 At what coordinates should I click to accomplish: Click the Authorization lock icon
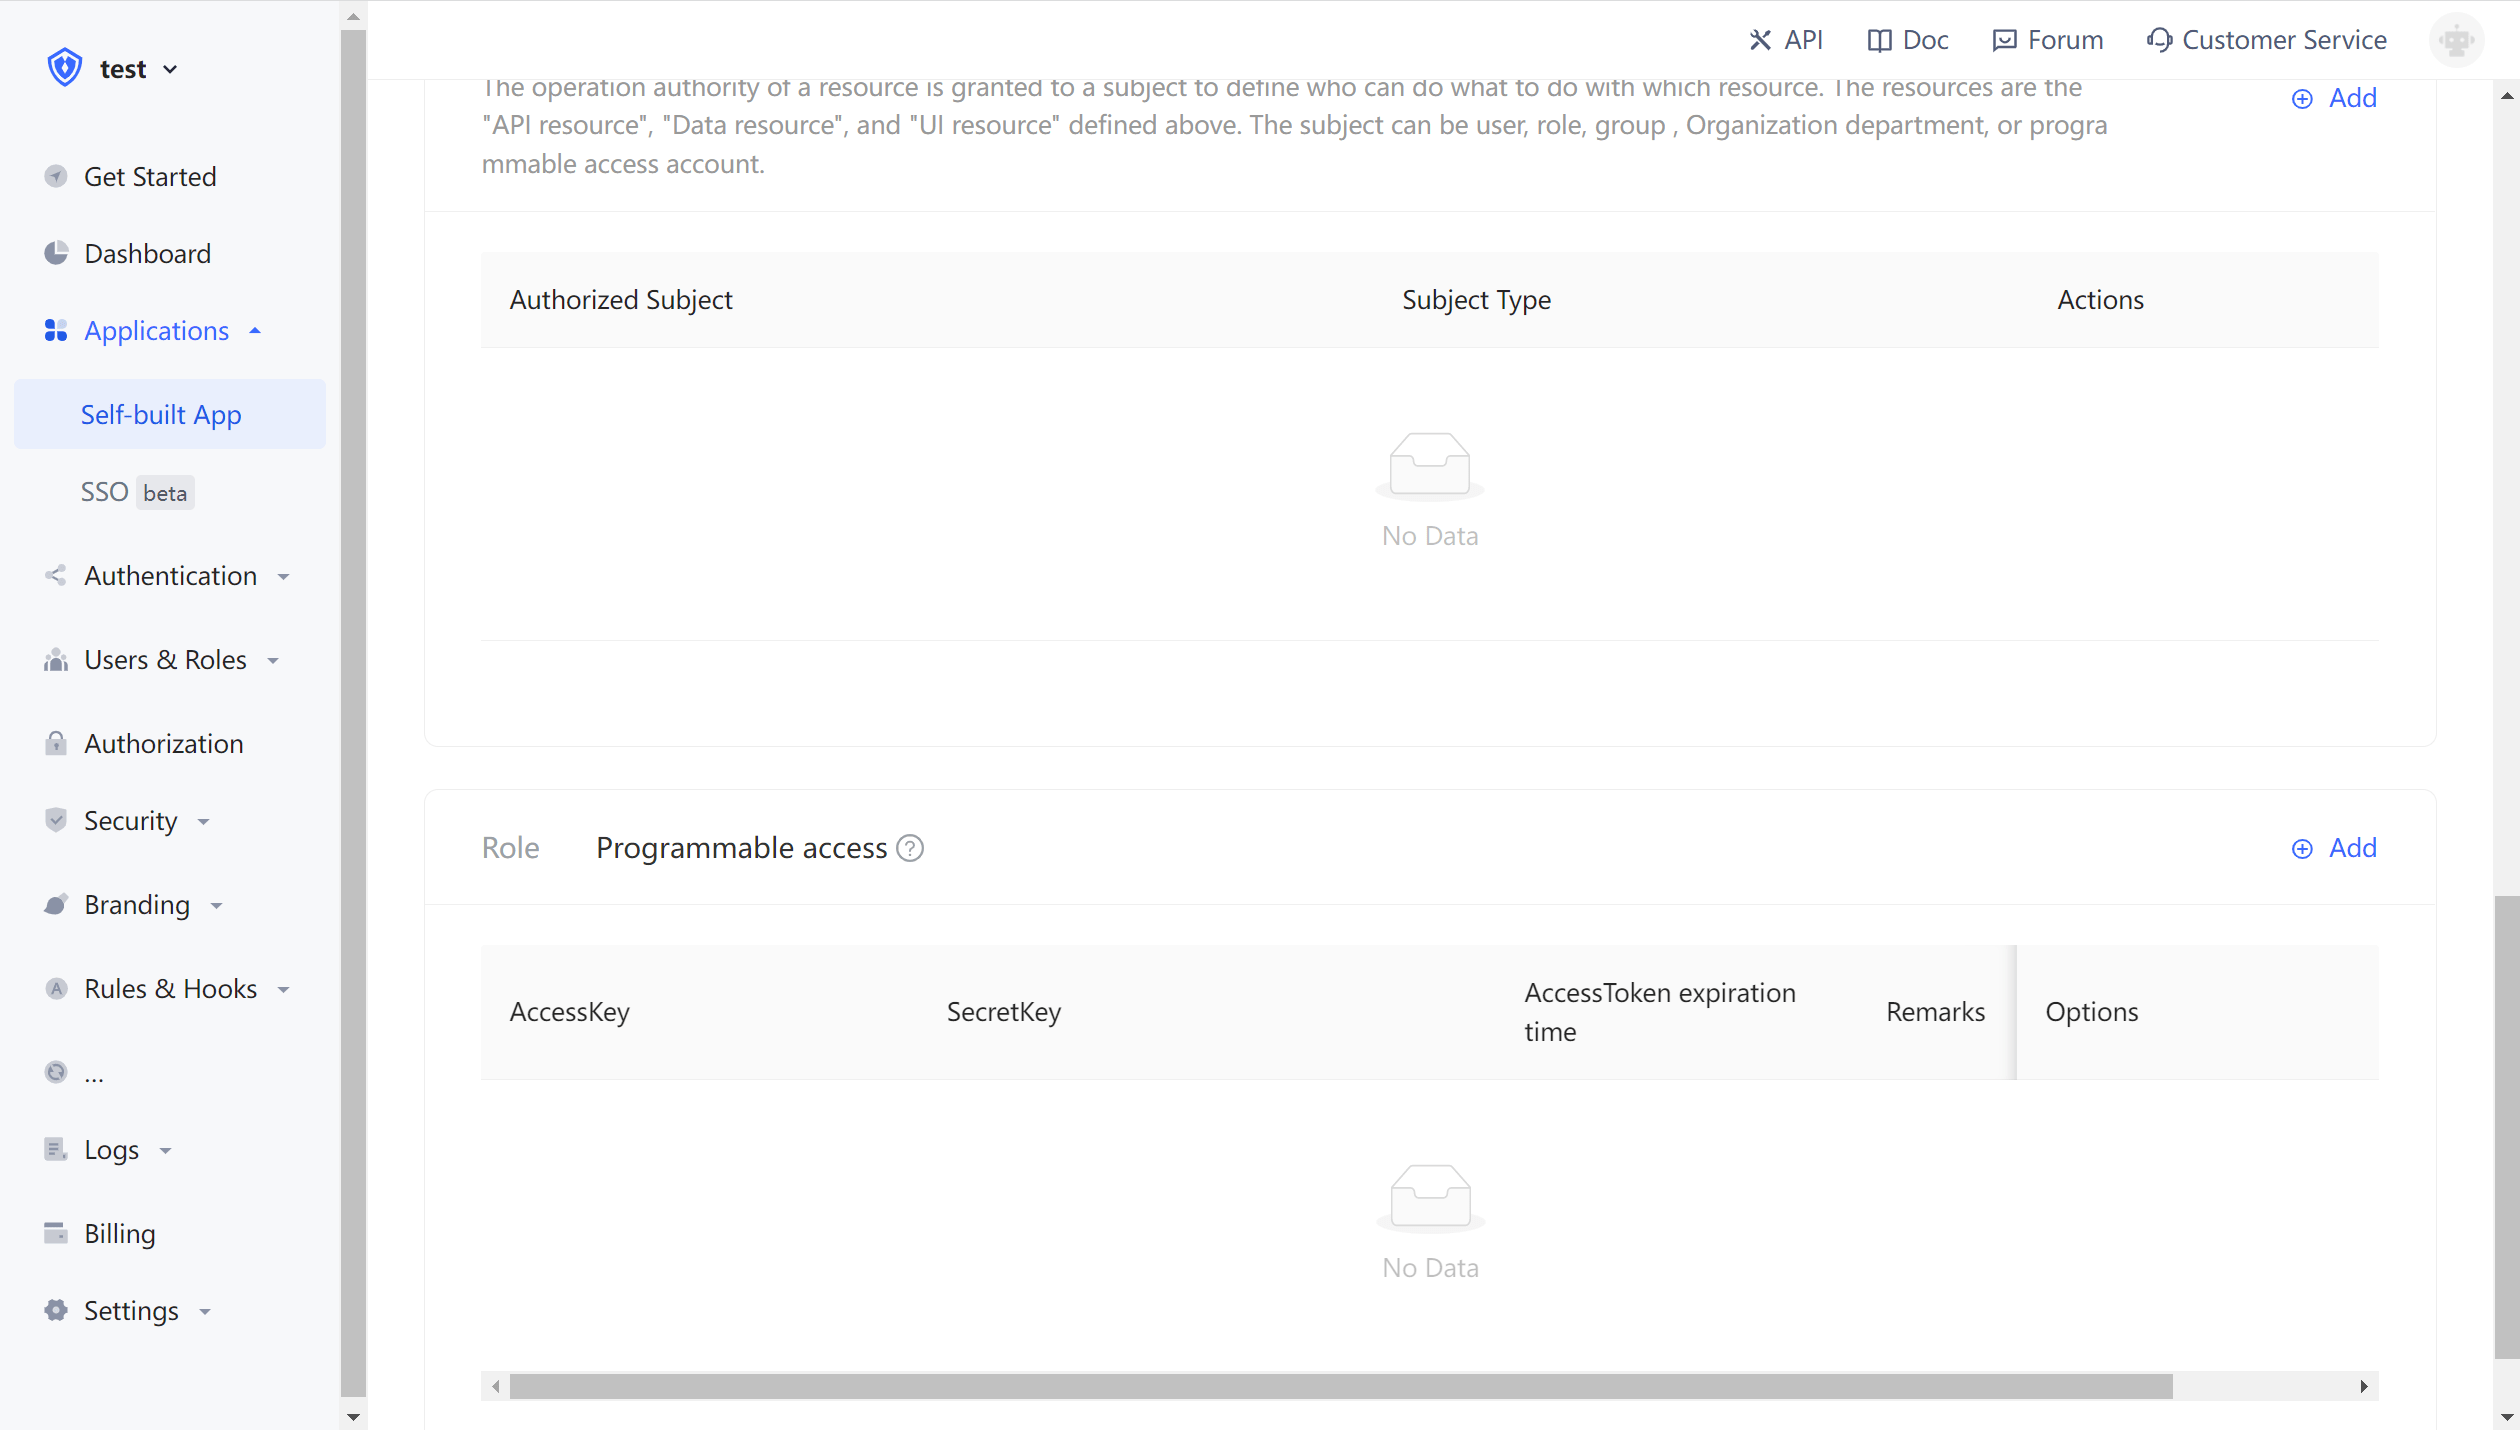(56, 743)
